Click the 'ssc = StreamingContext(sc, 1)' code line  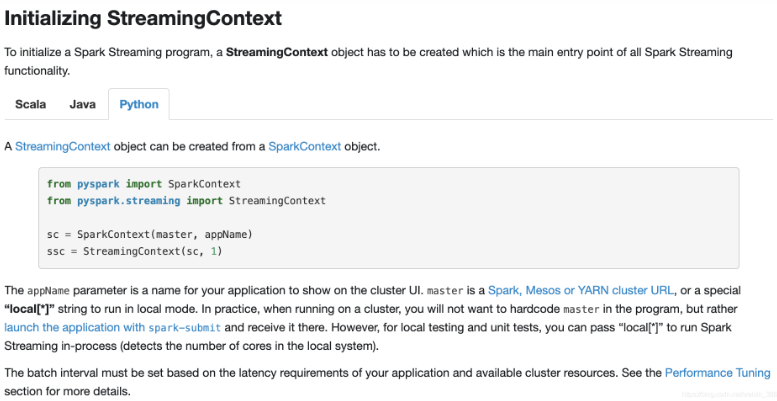(135, 250)
